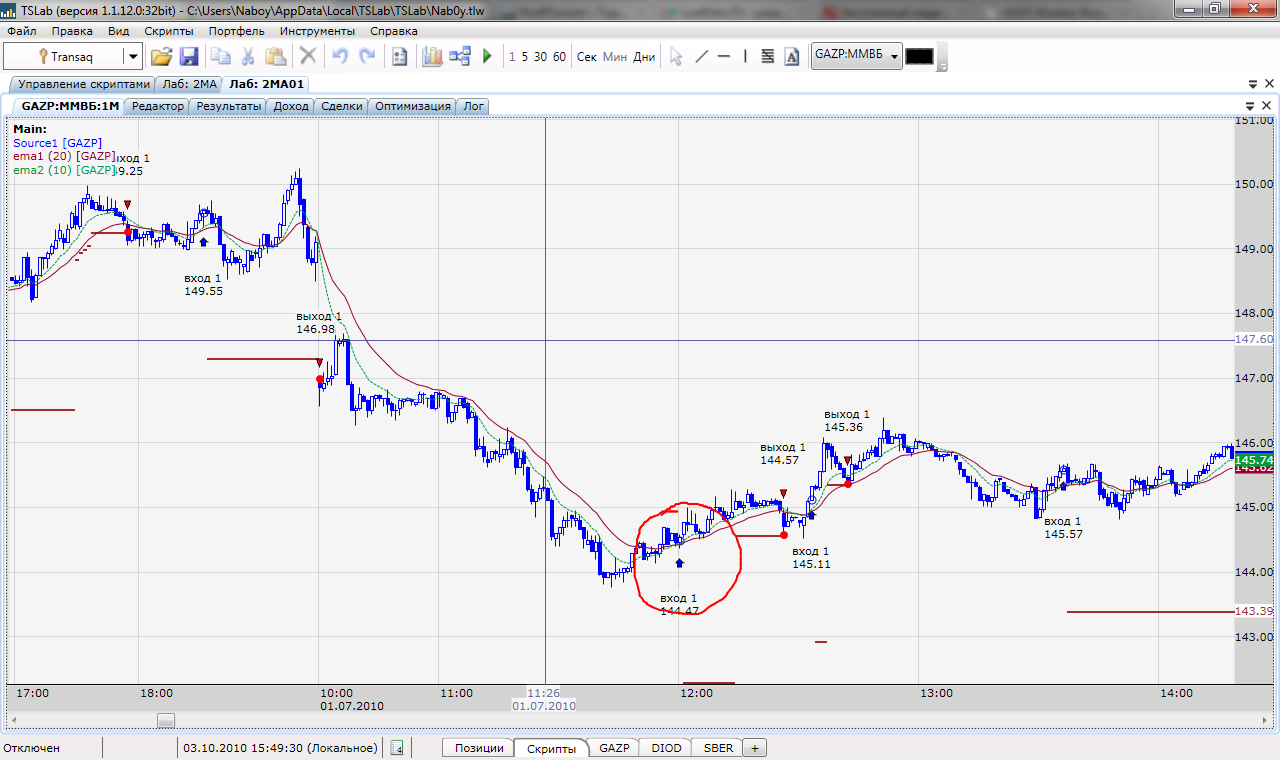Select the GAZP:ММВБ:1М chart tab
This screenshot has height=760, width=1280.
point(70,106)
